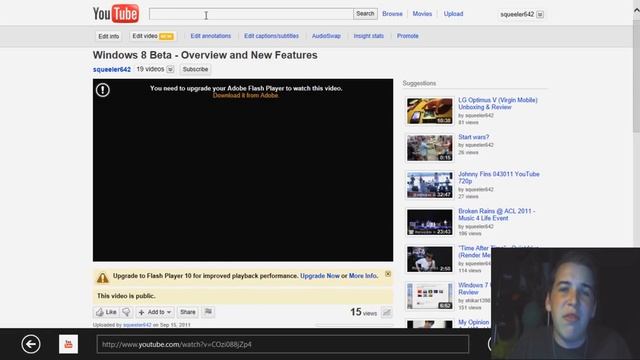Screen dimensions: 640x360
Task: Open Johnny Fins 043011 YouTube 720p link
Action: click(499, 178)
